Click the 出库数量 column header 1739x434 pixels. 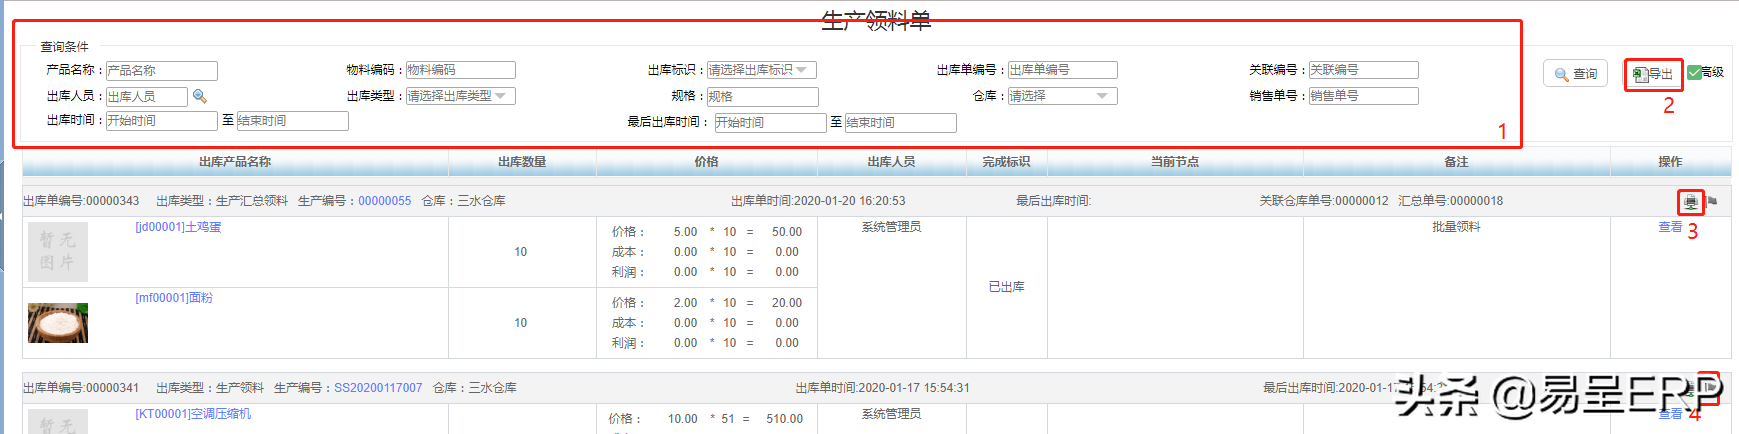click(x=522, y=162)
